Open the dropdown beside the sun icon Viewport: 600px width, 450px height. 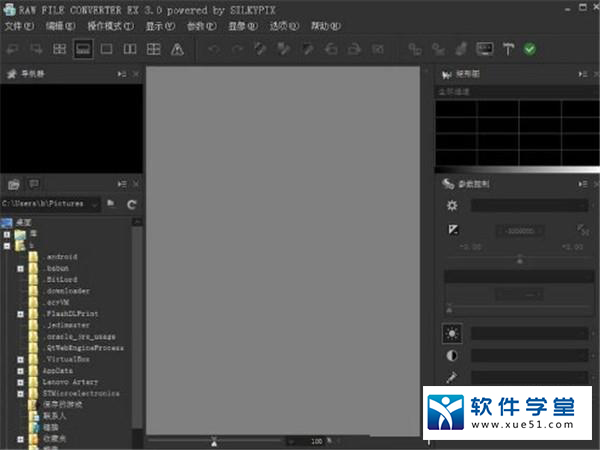tap(530, 334)
